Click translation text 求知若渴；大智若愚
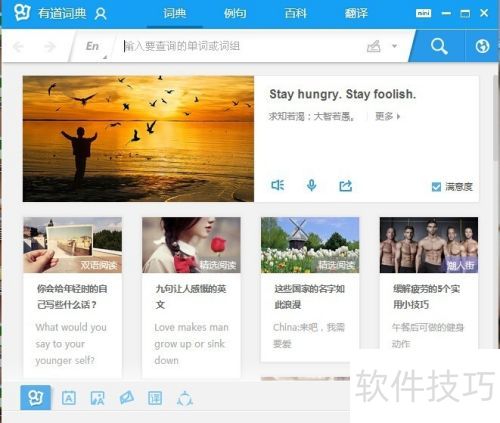This screenshot has width=500, height=423. pyautogui.click(x=312, y=116)
